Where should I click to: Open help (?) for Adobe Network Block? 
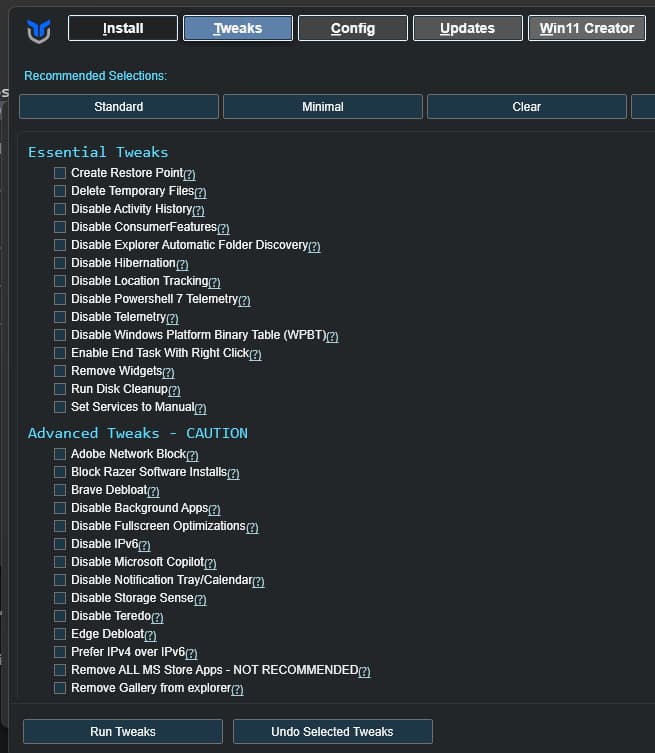pyautogui.click(x=192, y=455)
